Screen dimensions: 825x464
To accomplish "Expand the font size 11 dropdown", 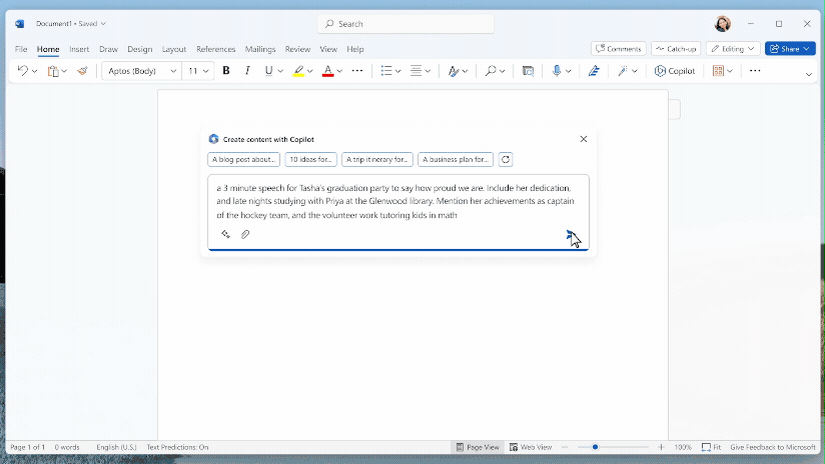I will (198, 71).
